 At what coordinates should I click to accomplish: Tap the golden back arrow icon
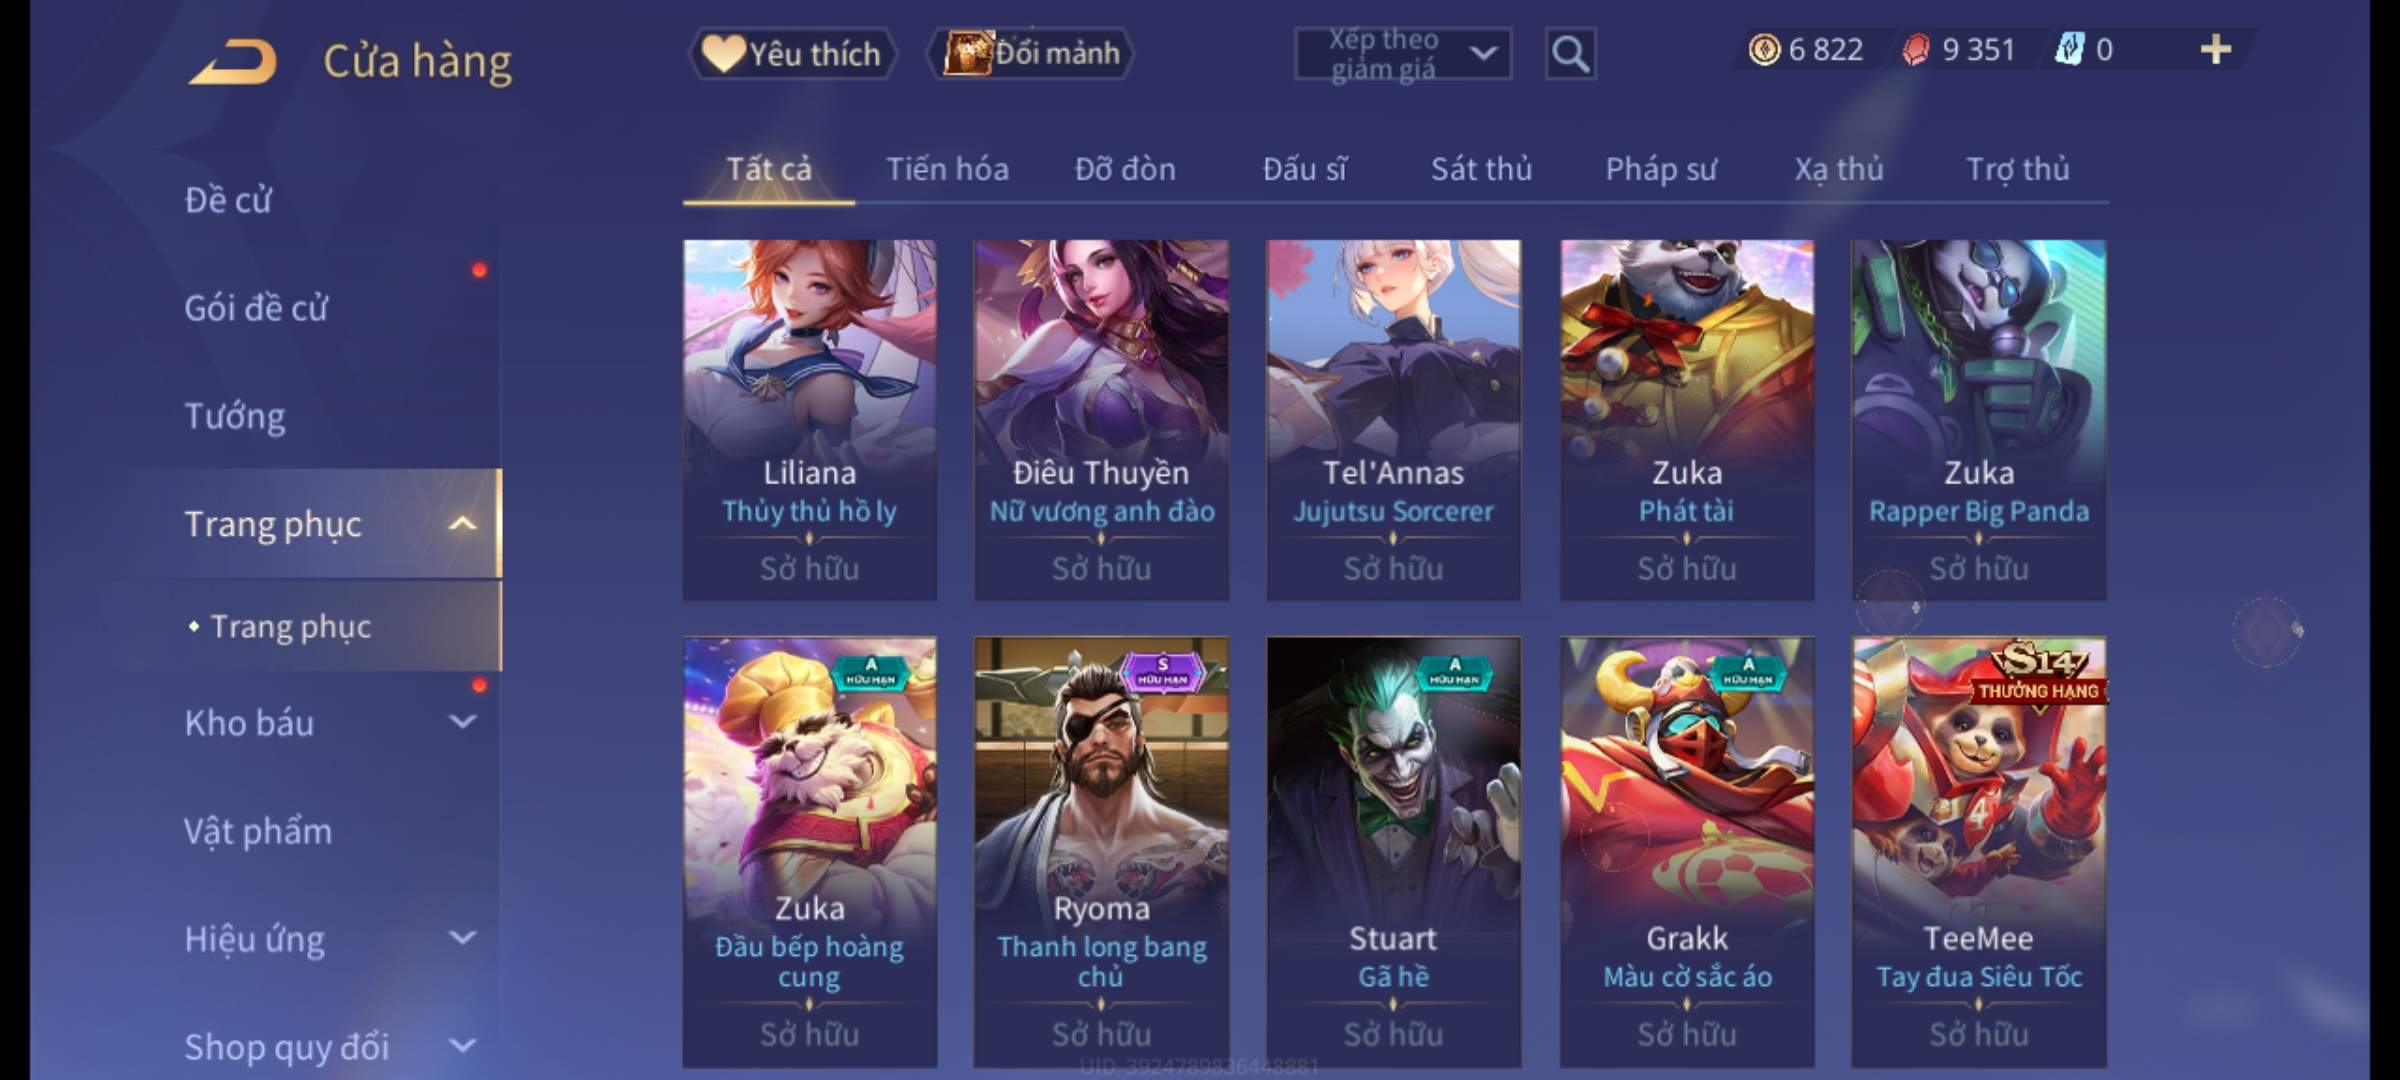[232, 61]
